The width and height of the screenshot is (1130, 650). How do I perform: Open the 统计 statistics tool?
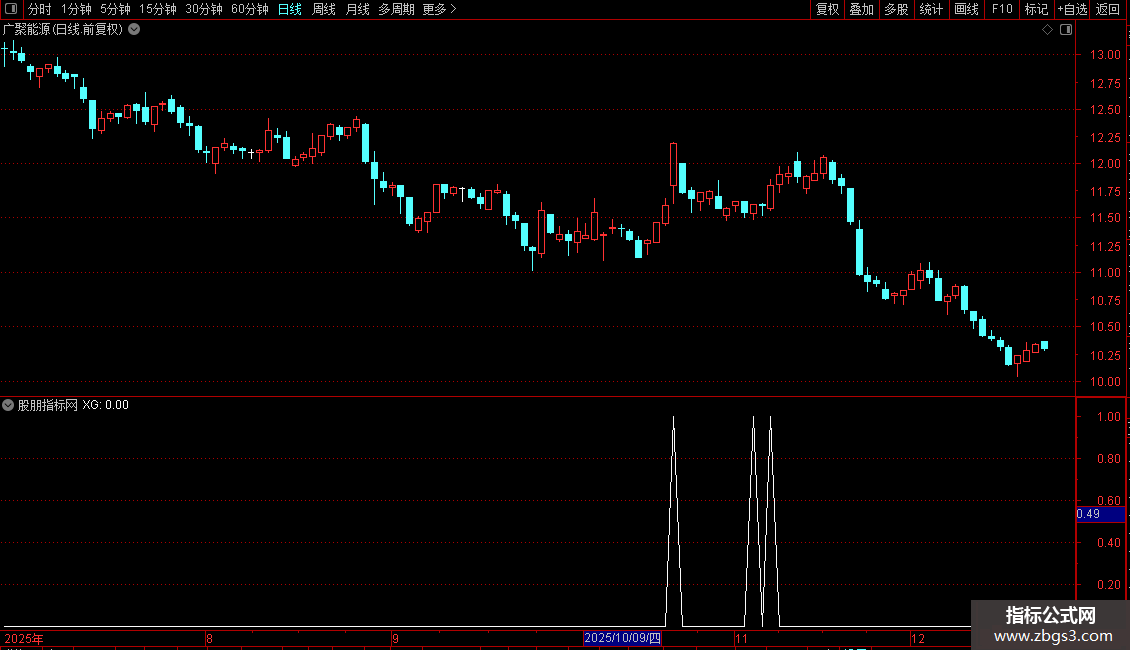pyautogui.click(x=931, y=9)
